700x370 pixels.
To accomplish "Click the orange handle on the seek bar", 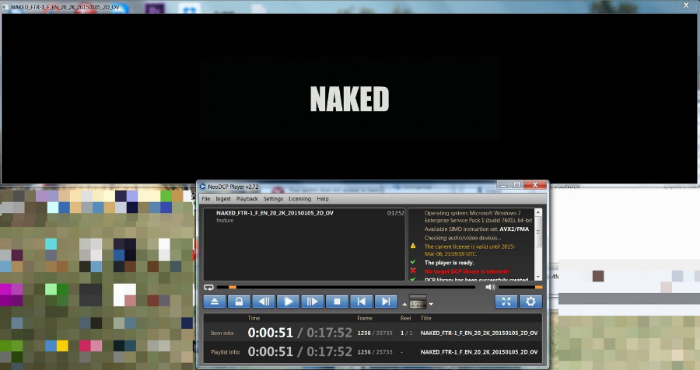I will tap(232, 287).
